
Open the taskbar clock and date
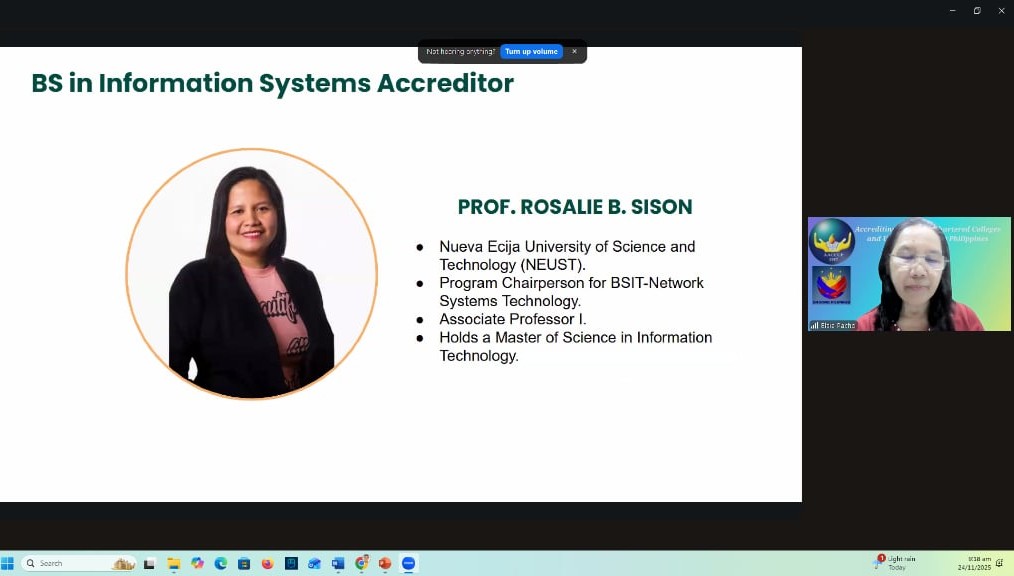(974, 563)
